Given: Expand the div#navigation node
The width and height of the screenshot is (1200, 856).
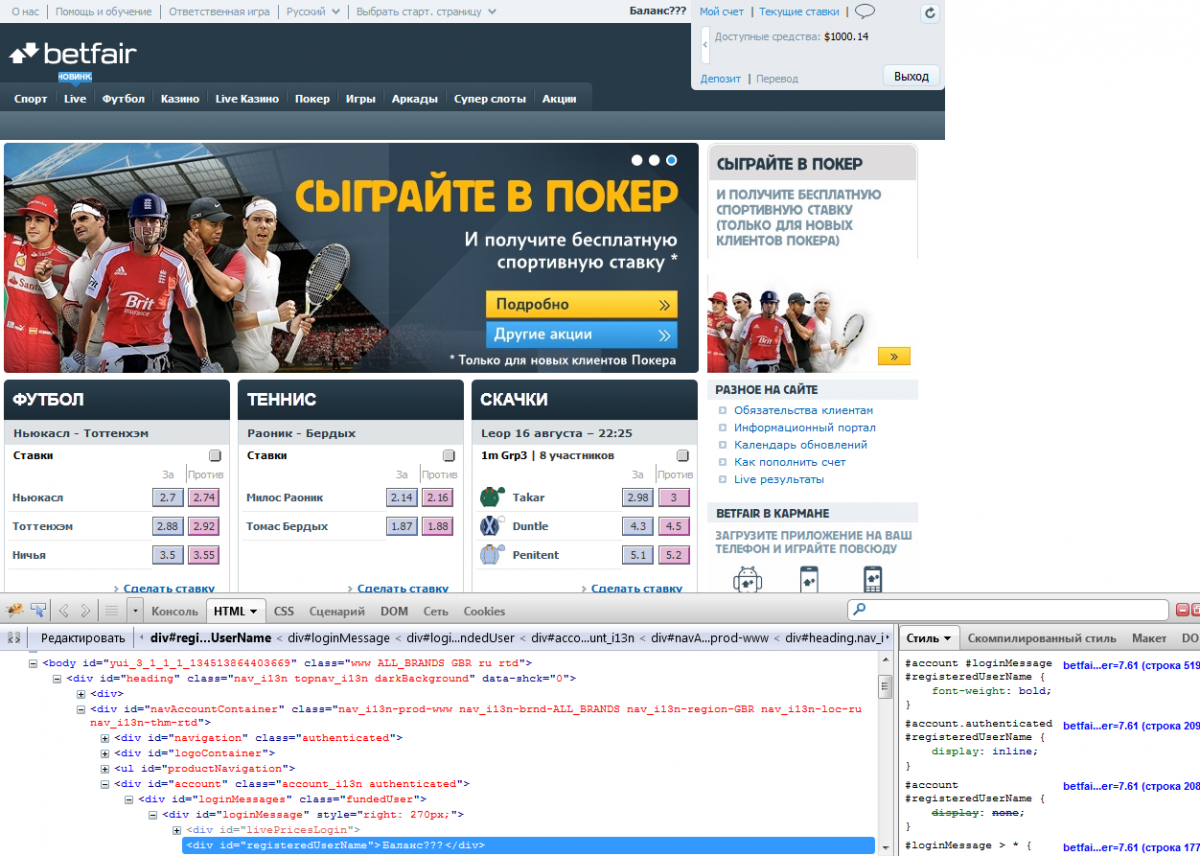Looking at the screenshot, I should (x=105, y=738).
